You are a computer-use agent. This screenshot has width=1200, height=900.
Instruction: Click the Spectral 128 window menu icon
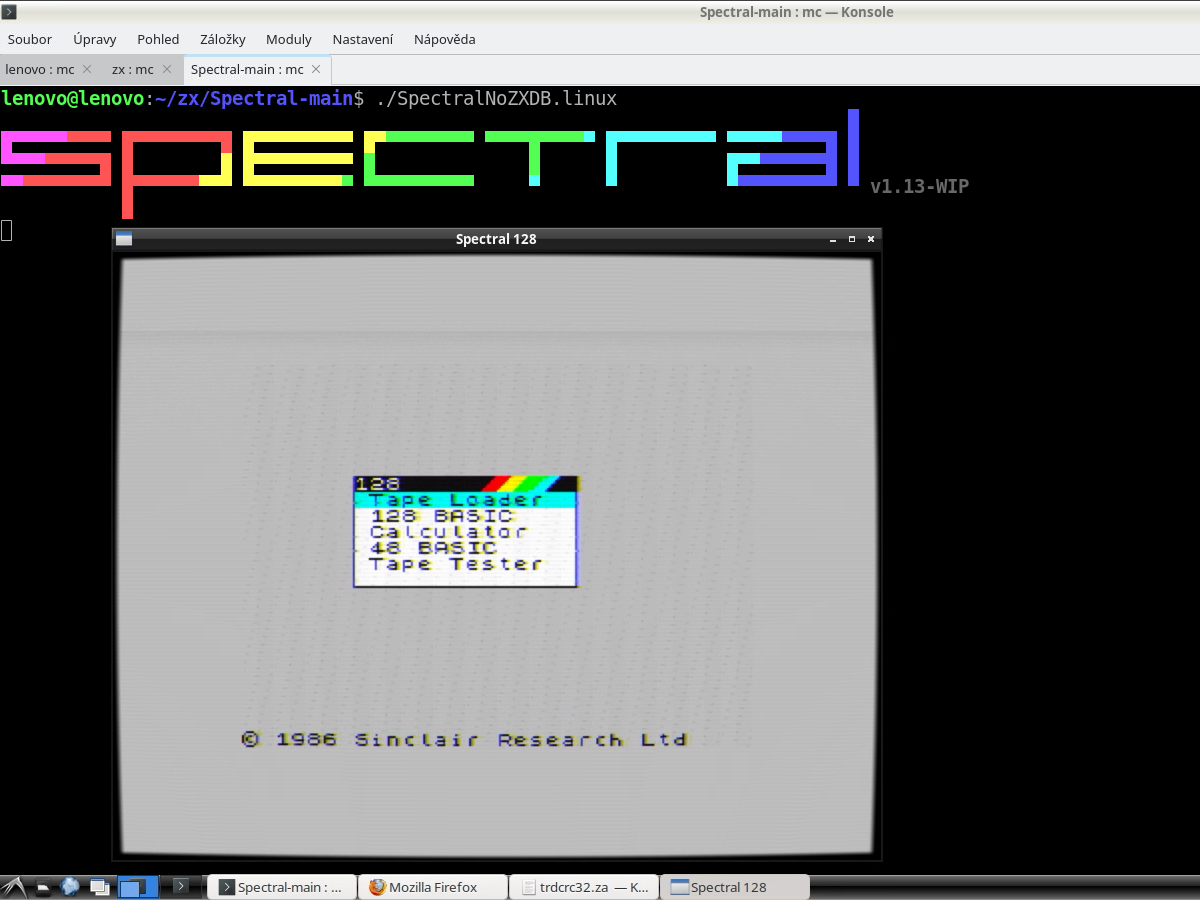tap(124, 239)
